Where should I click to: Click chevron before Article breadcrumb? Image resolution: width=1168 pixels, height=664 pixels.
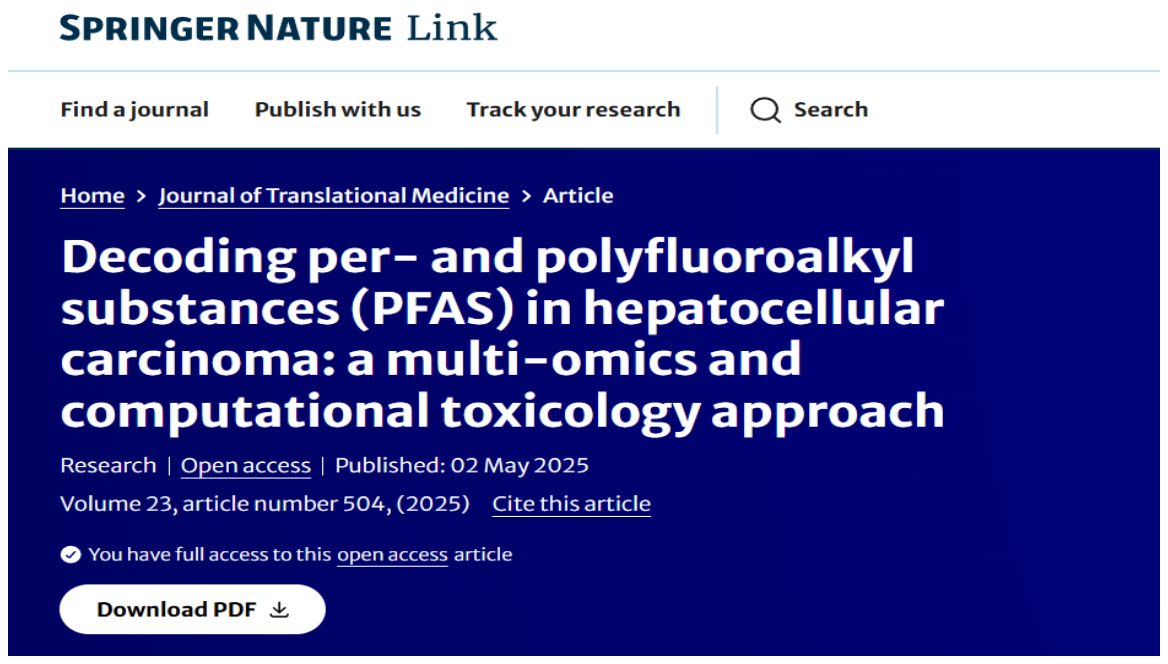(x=527, y=196)
